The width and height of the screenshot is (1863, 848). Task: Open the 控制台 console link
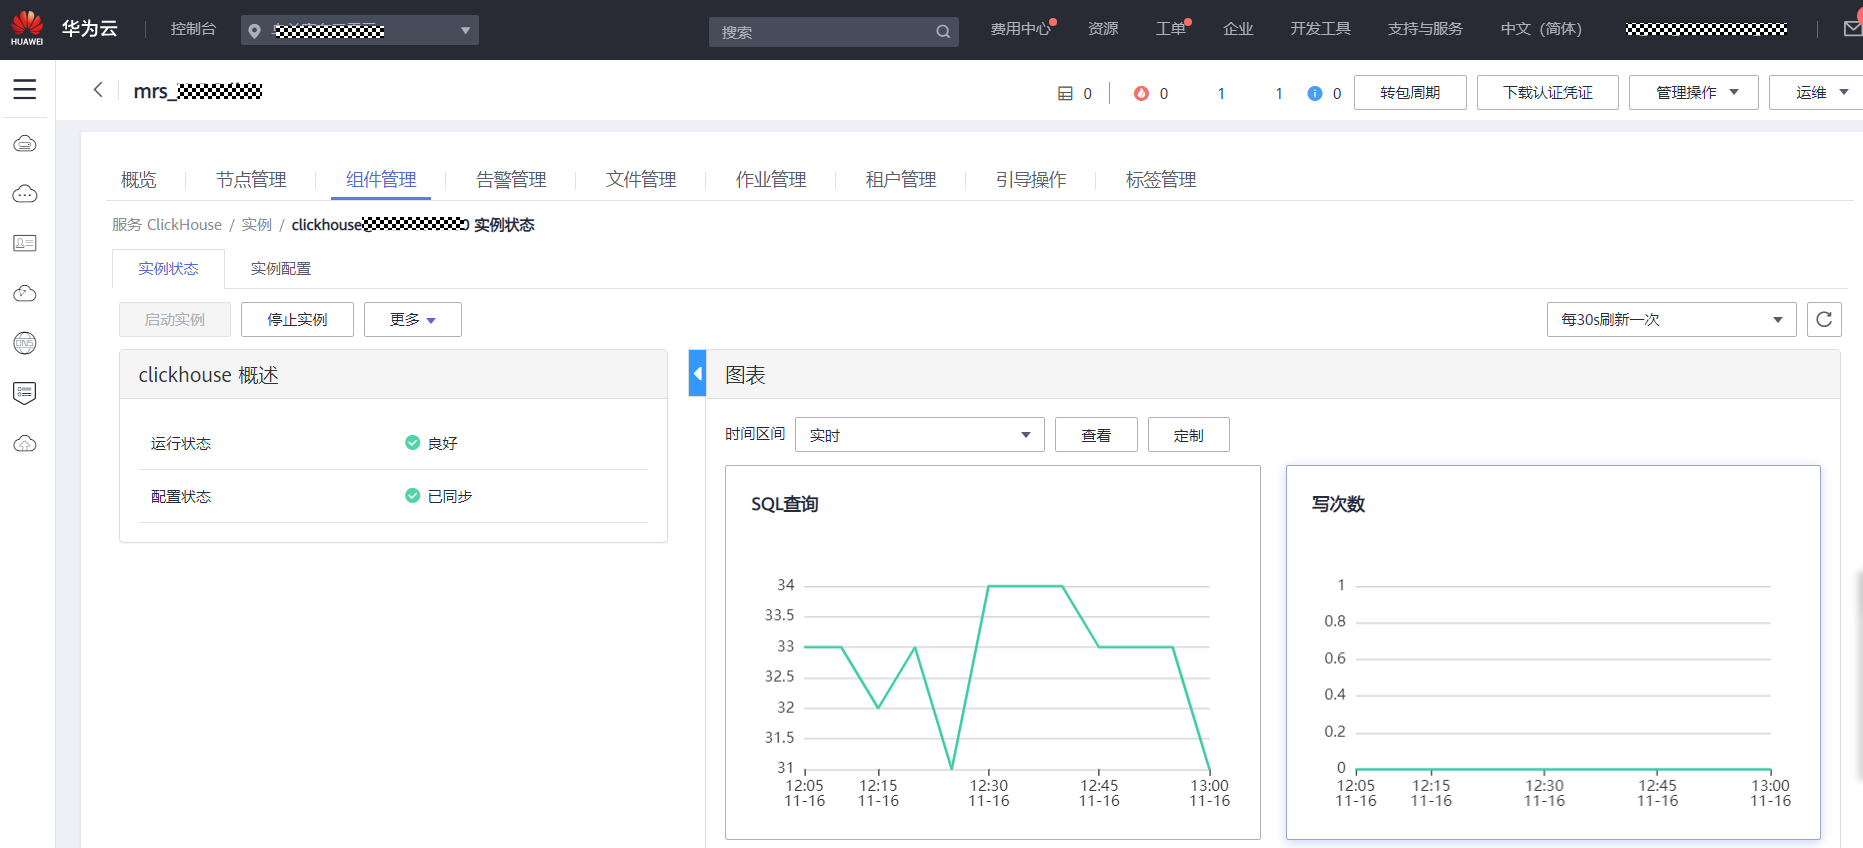[193, 29]
